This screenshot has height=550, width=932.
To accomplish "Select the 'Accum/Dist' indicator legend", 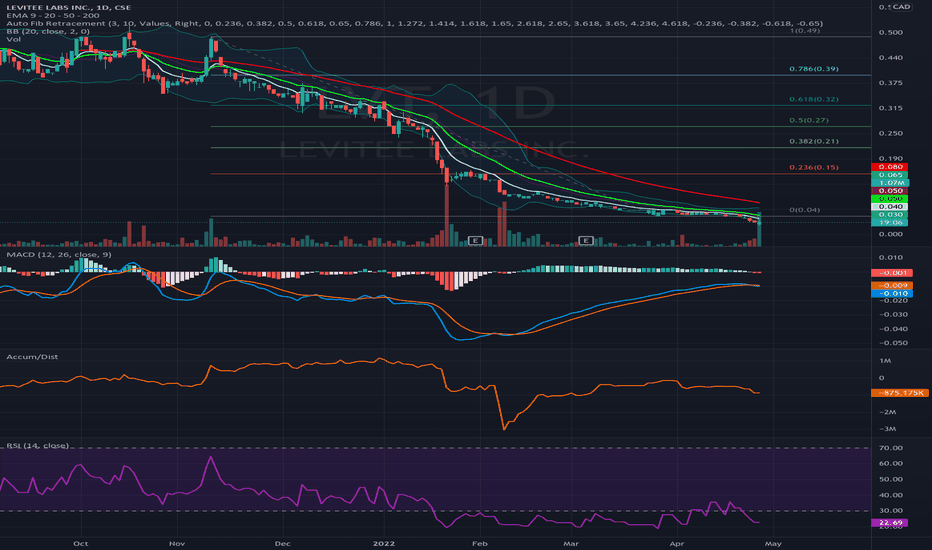I will pos(32,357).
